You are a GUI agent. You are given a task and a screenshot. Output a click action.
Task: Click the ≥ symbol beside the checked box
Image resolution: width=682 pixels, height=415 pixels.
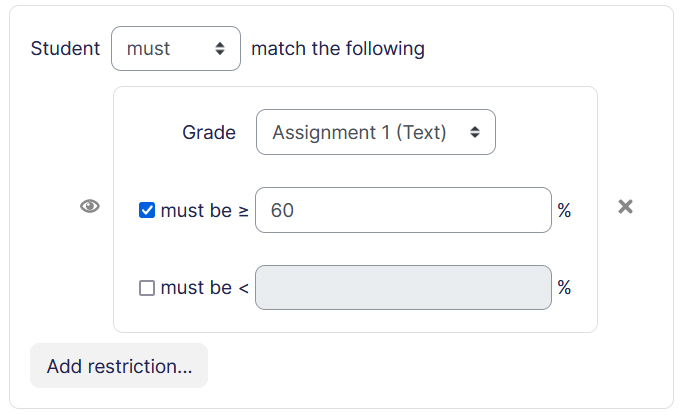[243, 210]
